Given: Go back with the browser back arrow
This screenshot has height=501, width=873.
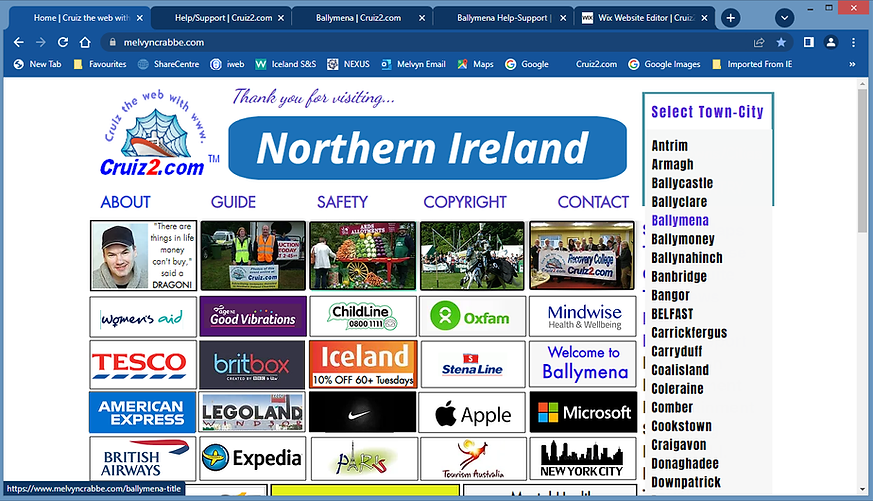Looking at the screenshot, I should coord(18,42).
